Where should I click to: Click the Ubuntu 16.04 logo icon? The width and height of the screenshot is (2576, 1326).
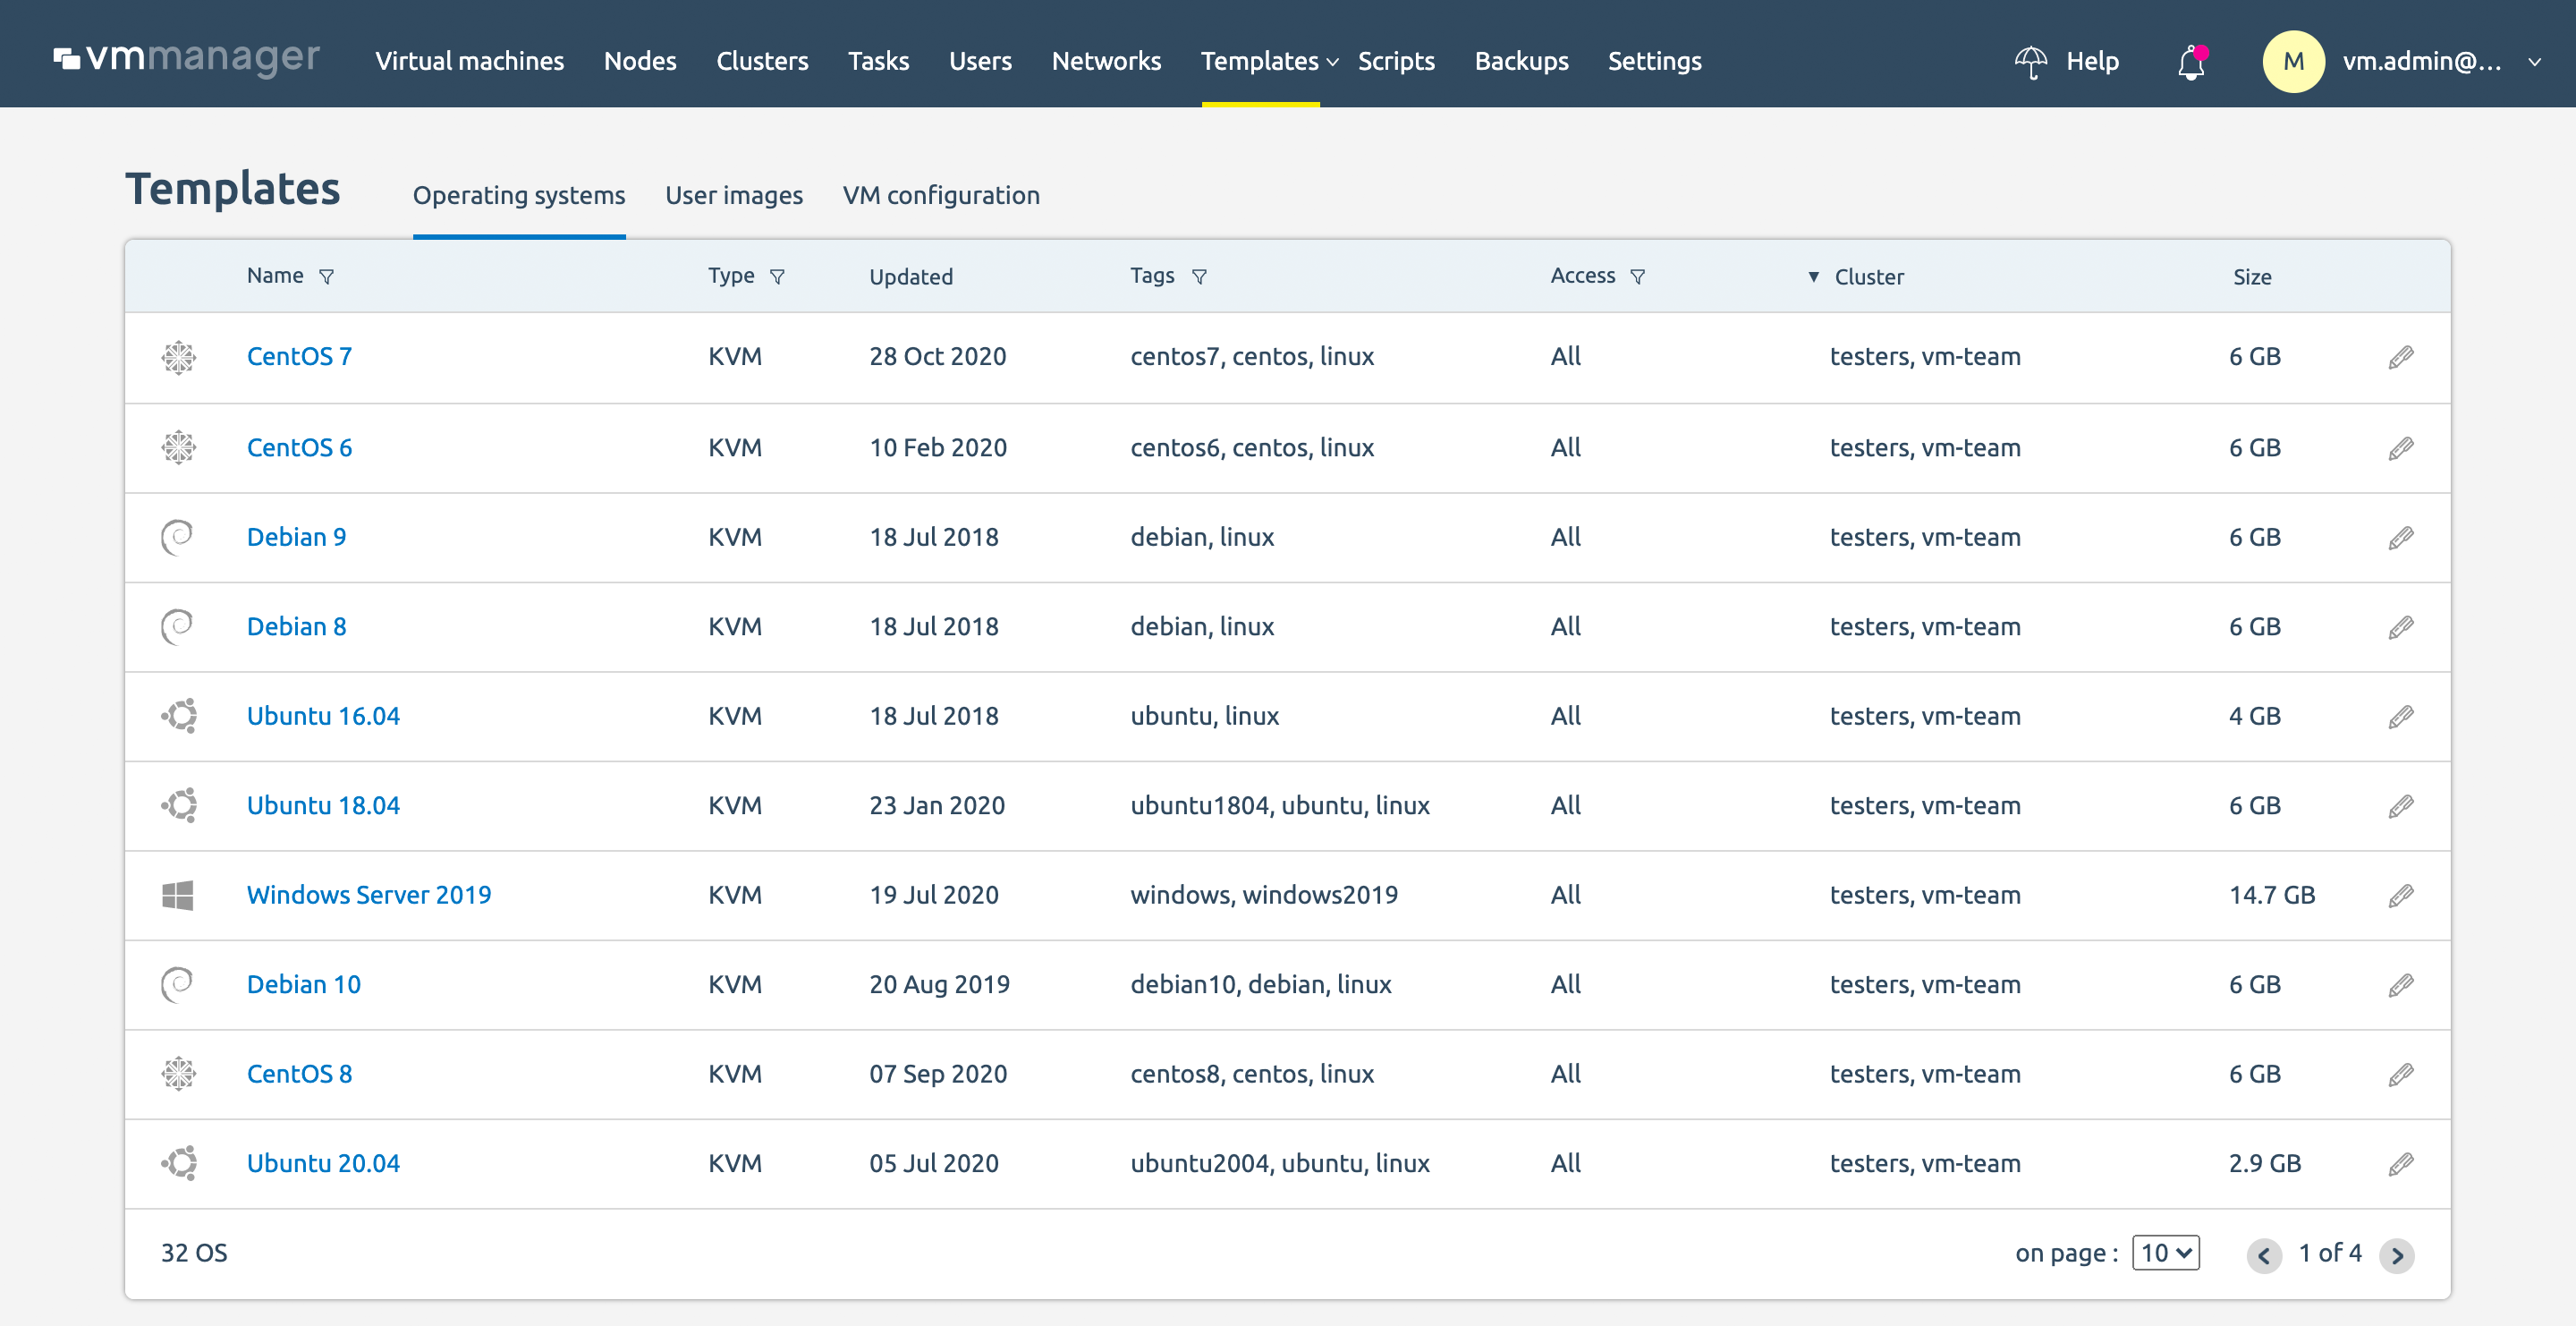click(179, 716)
